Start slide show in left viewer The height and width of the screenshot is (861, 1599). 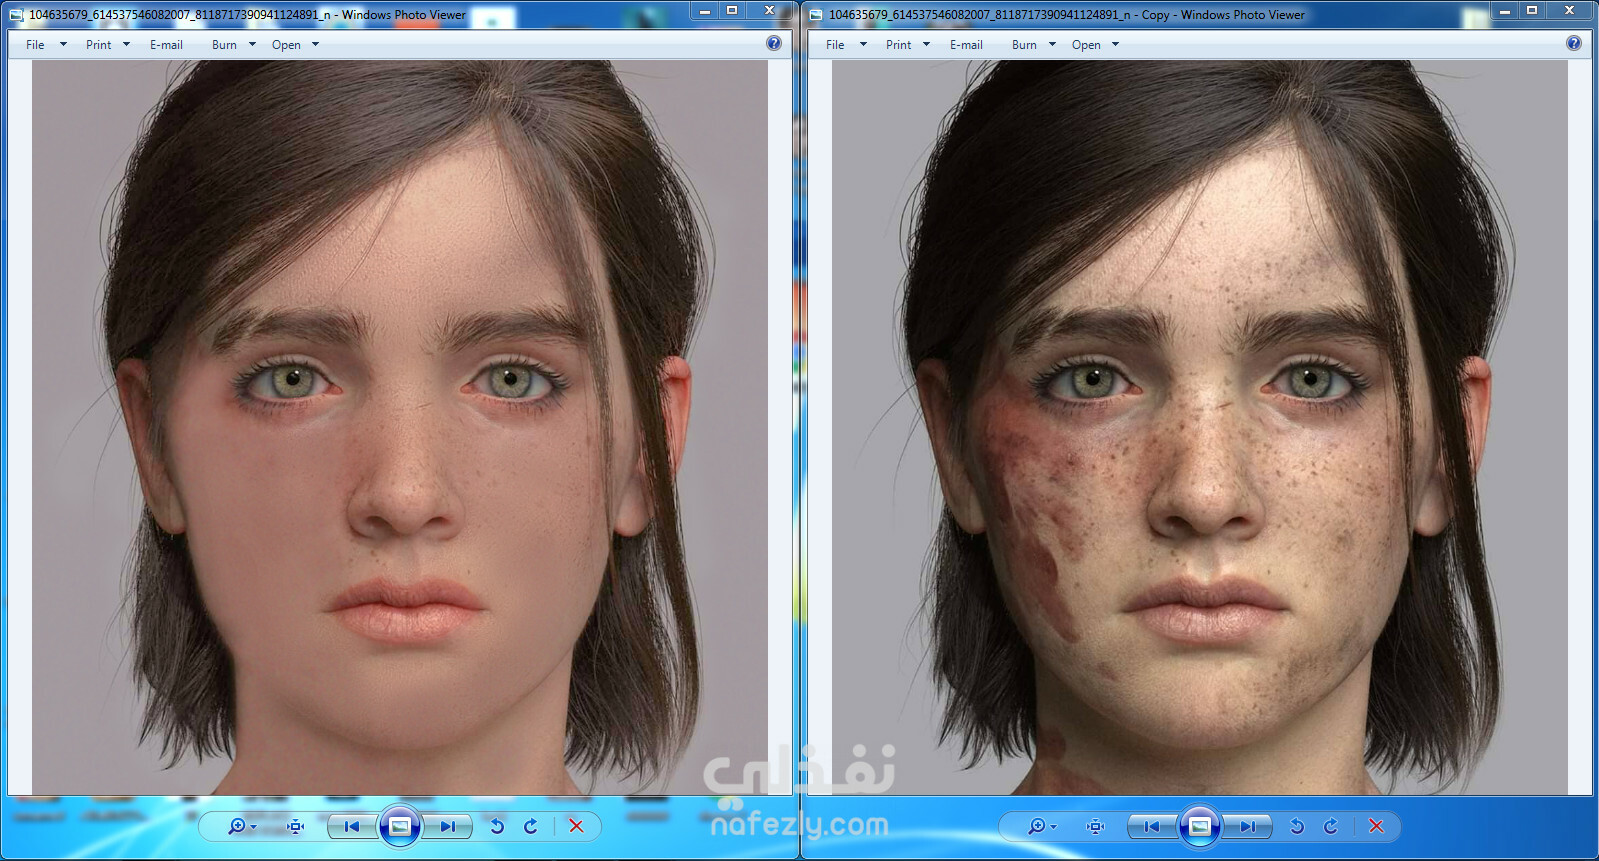(399, 826)
